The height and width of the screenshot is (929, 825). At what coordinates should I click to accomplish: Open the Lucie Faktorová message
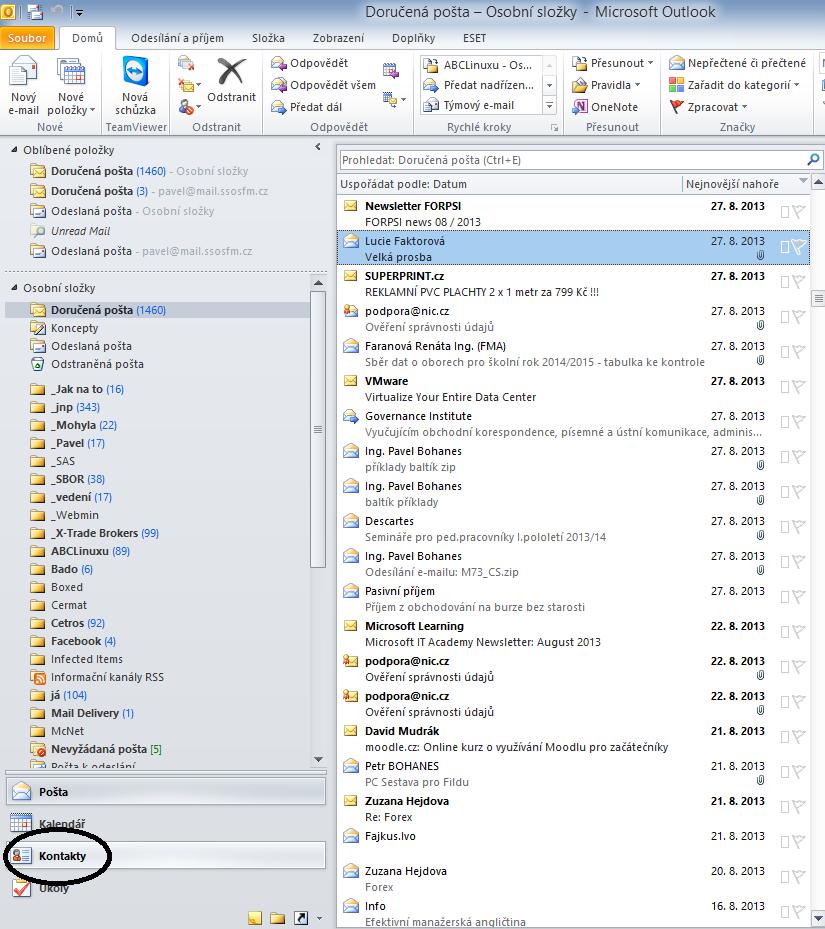(573, 248)
